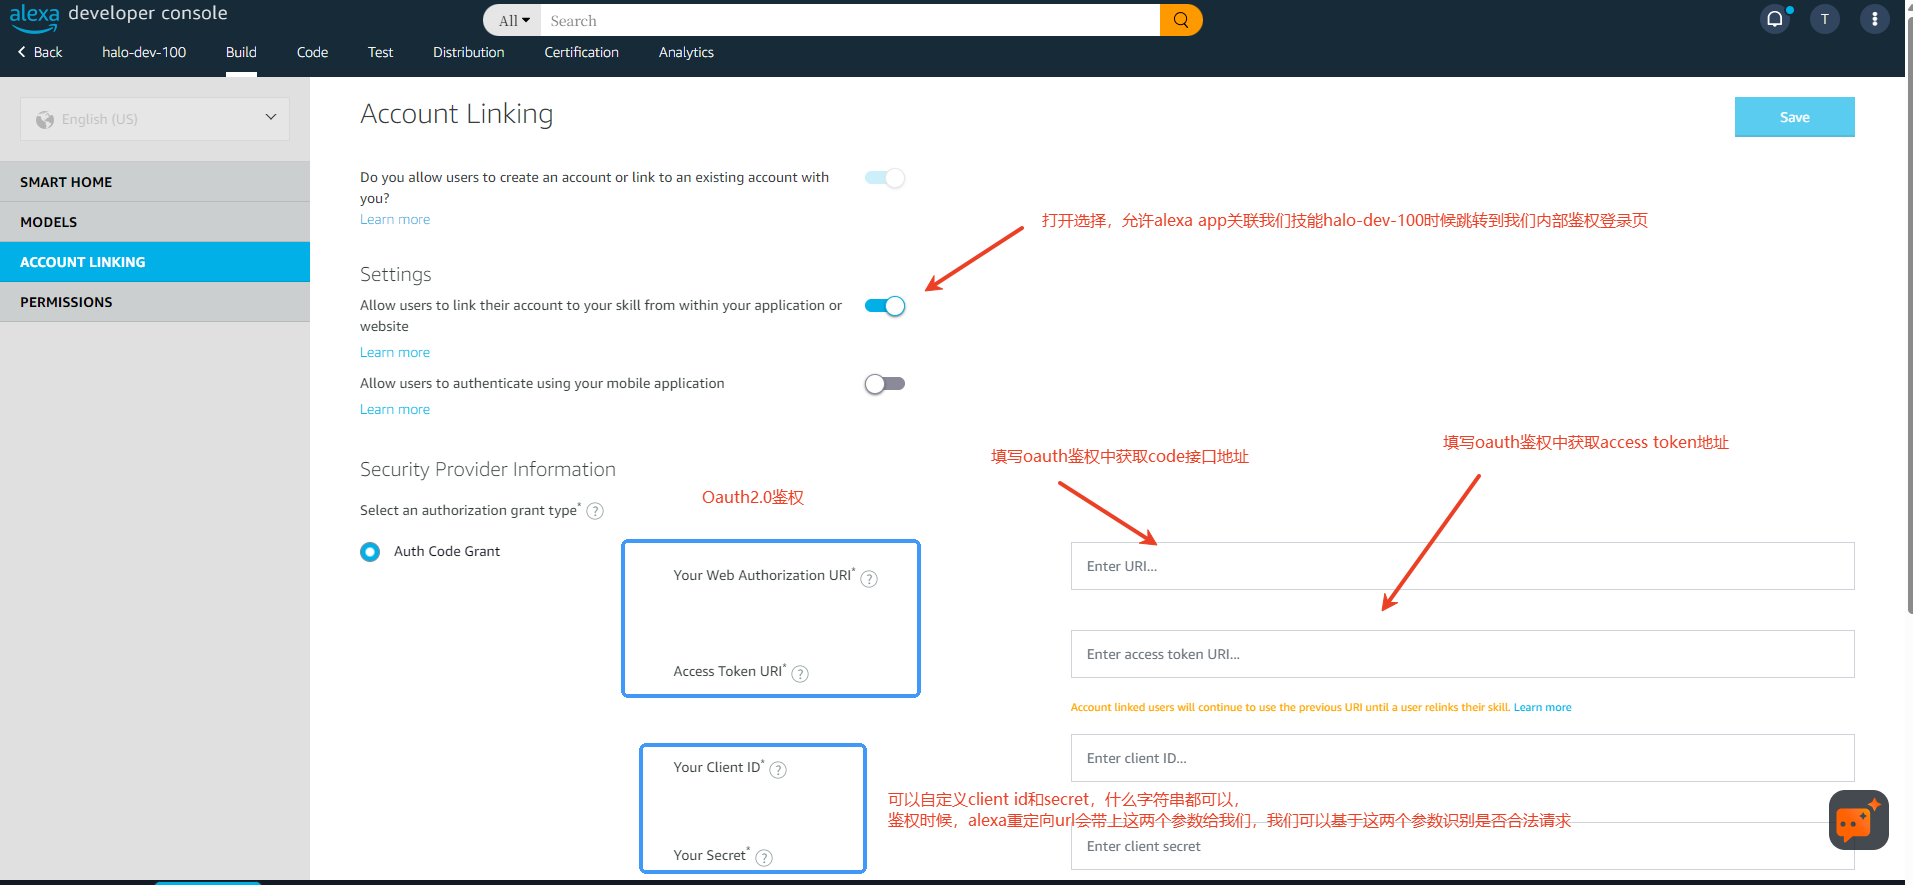
Task: Expand the English (US) language dropdown
Action: point(155,119)
